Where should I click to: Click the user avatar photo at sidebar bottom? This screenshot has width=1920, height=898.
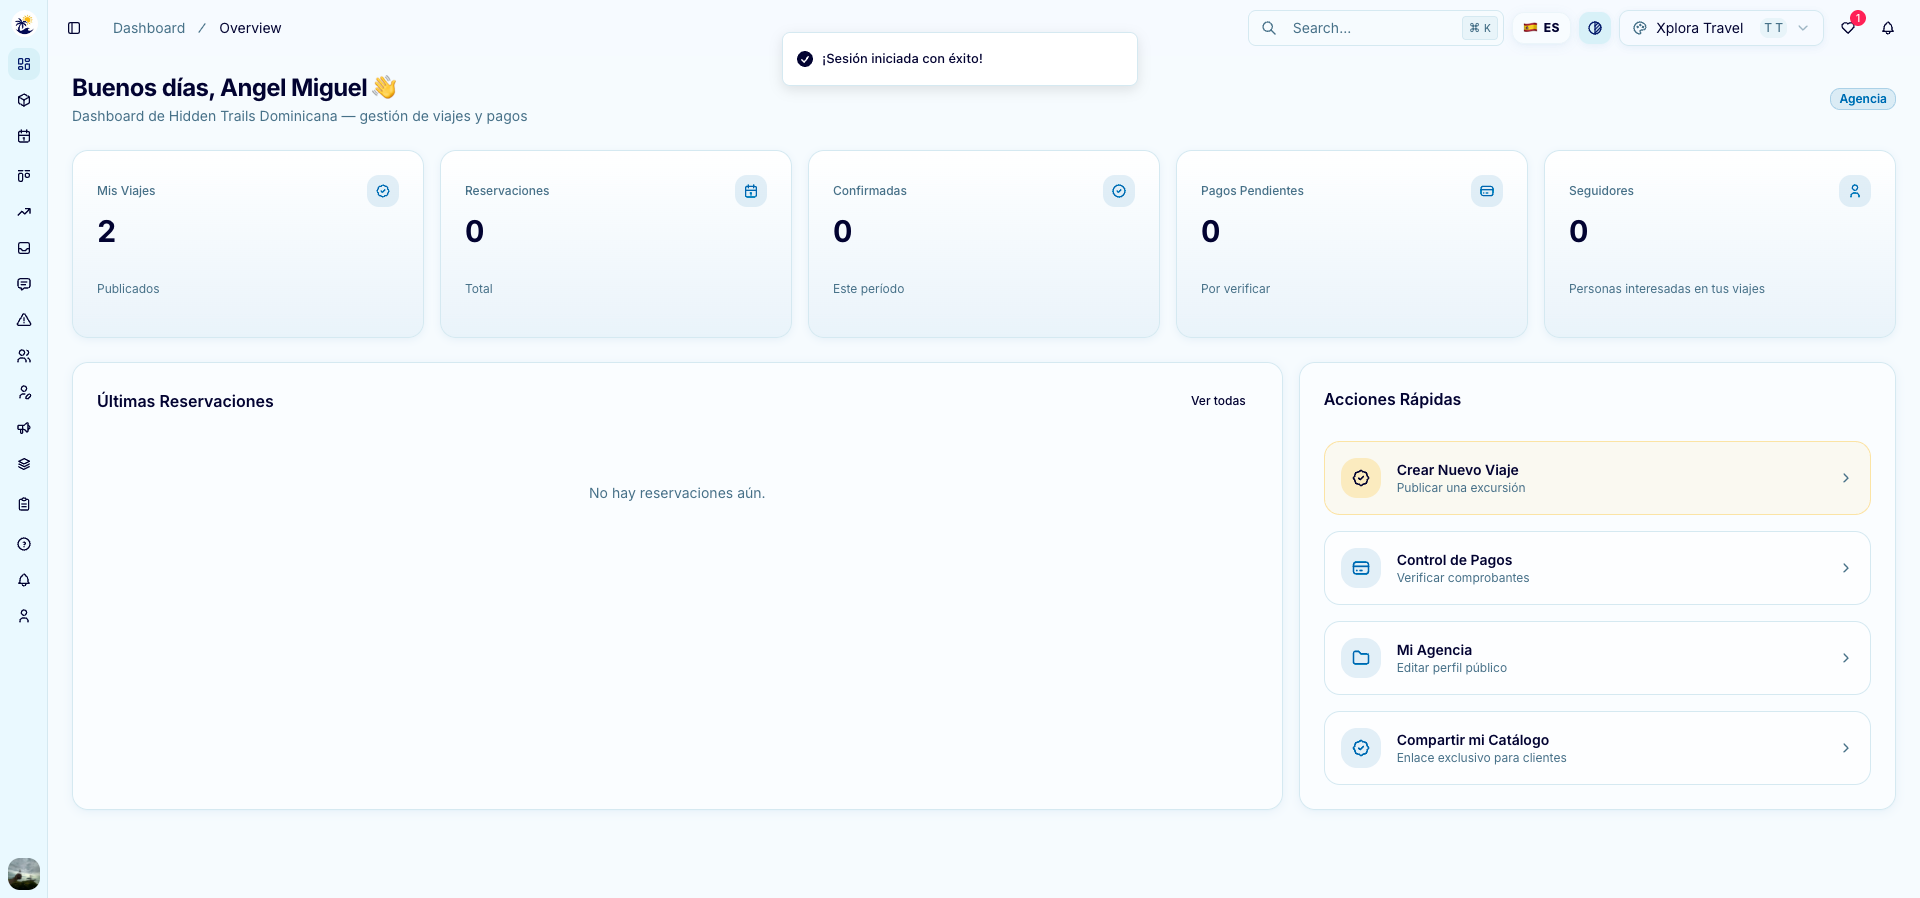(24, 874)
